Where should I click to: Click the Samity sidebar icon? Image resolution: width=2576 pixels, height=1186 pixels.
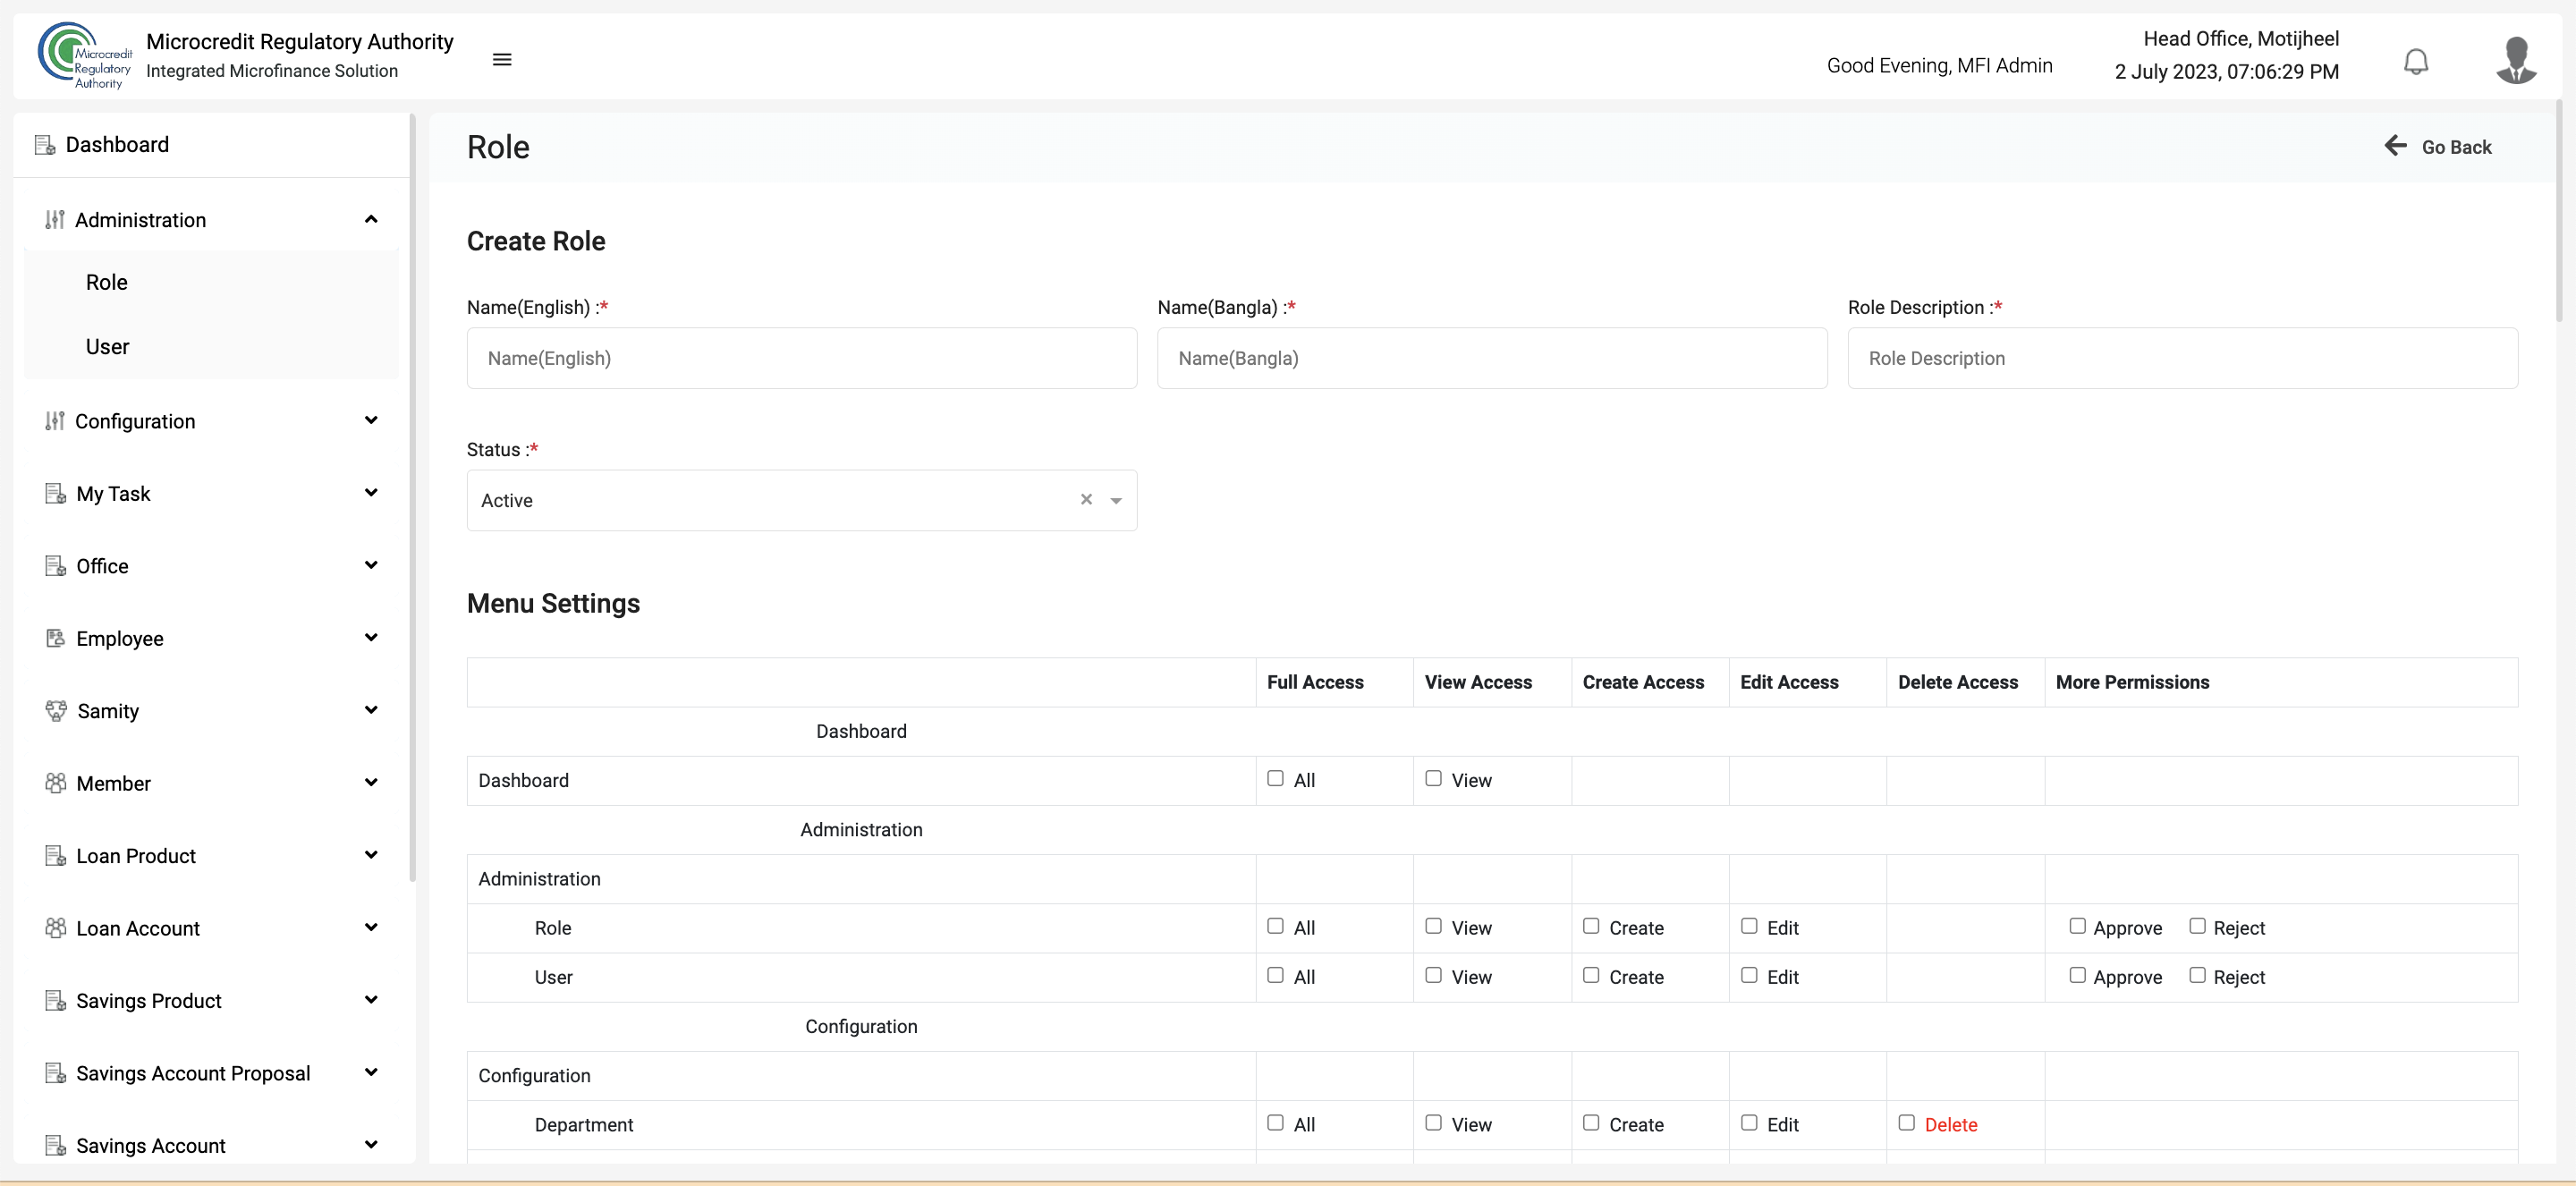[x=56, y=711]
